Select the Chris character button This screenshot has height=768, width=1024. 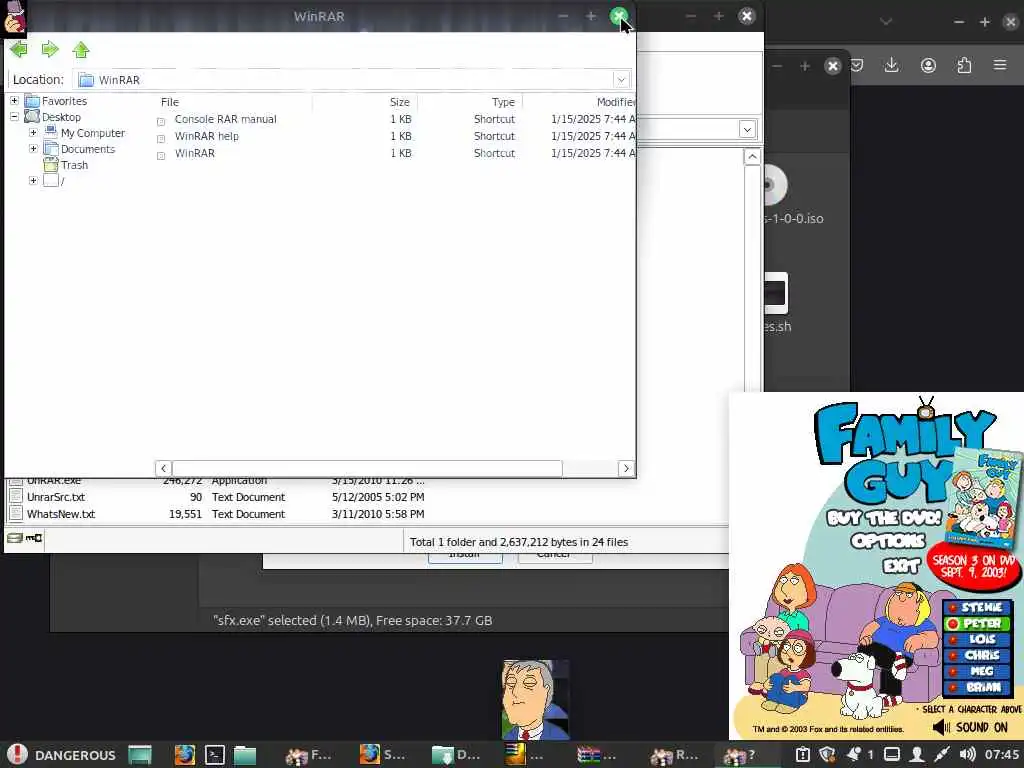tap(977, 655)
